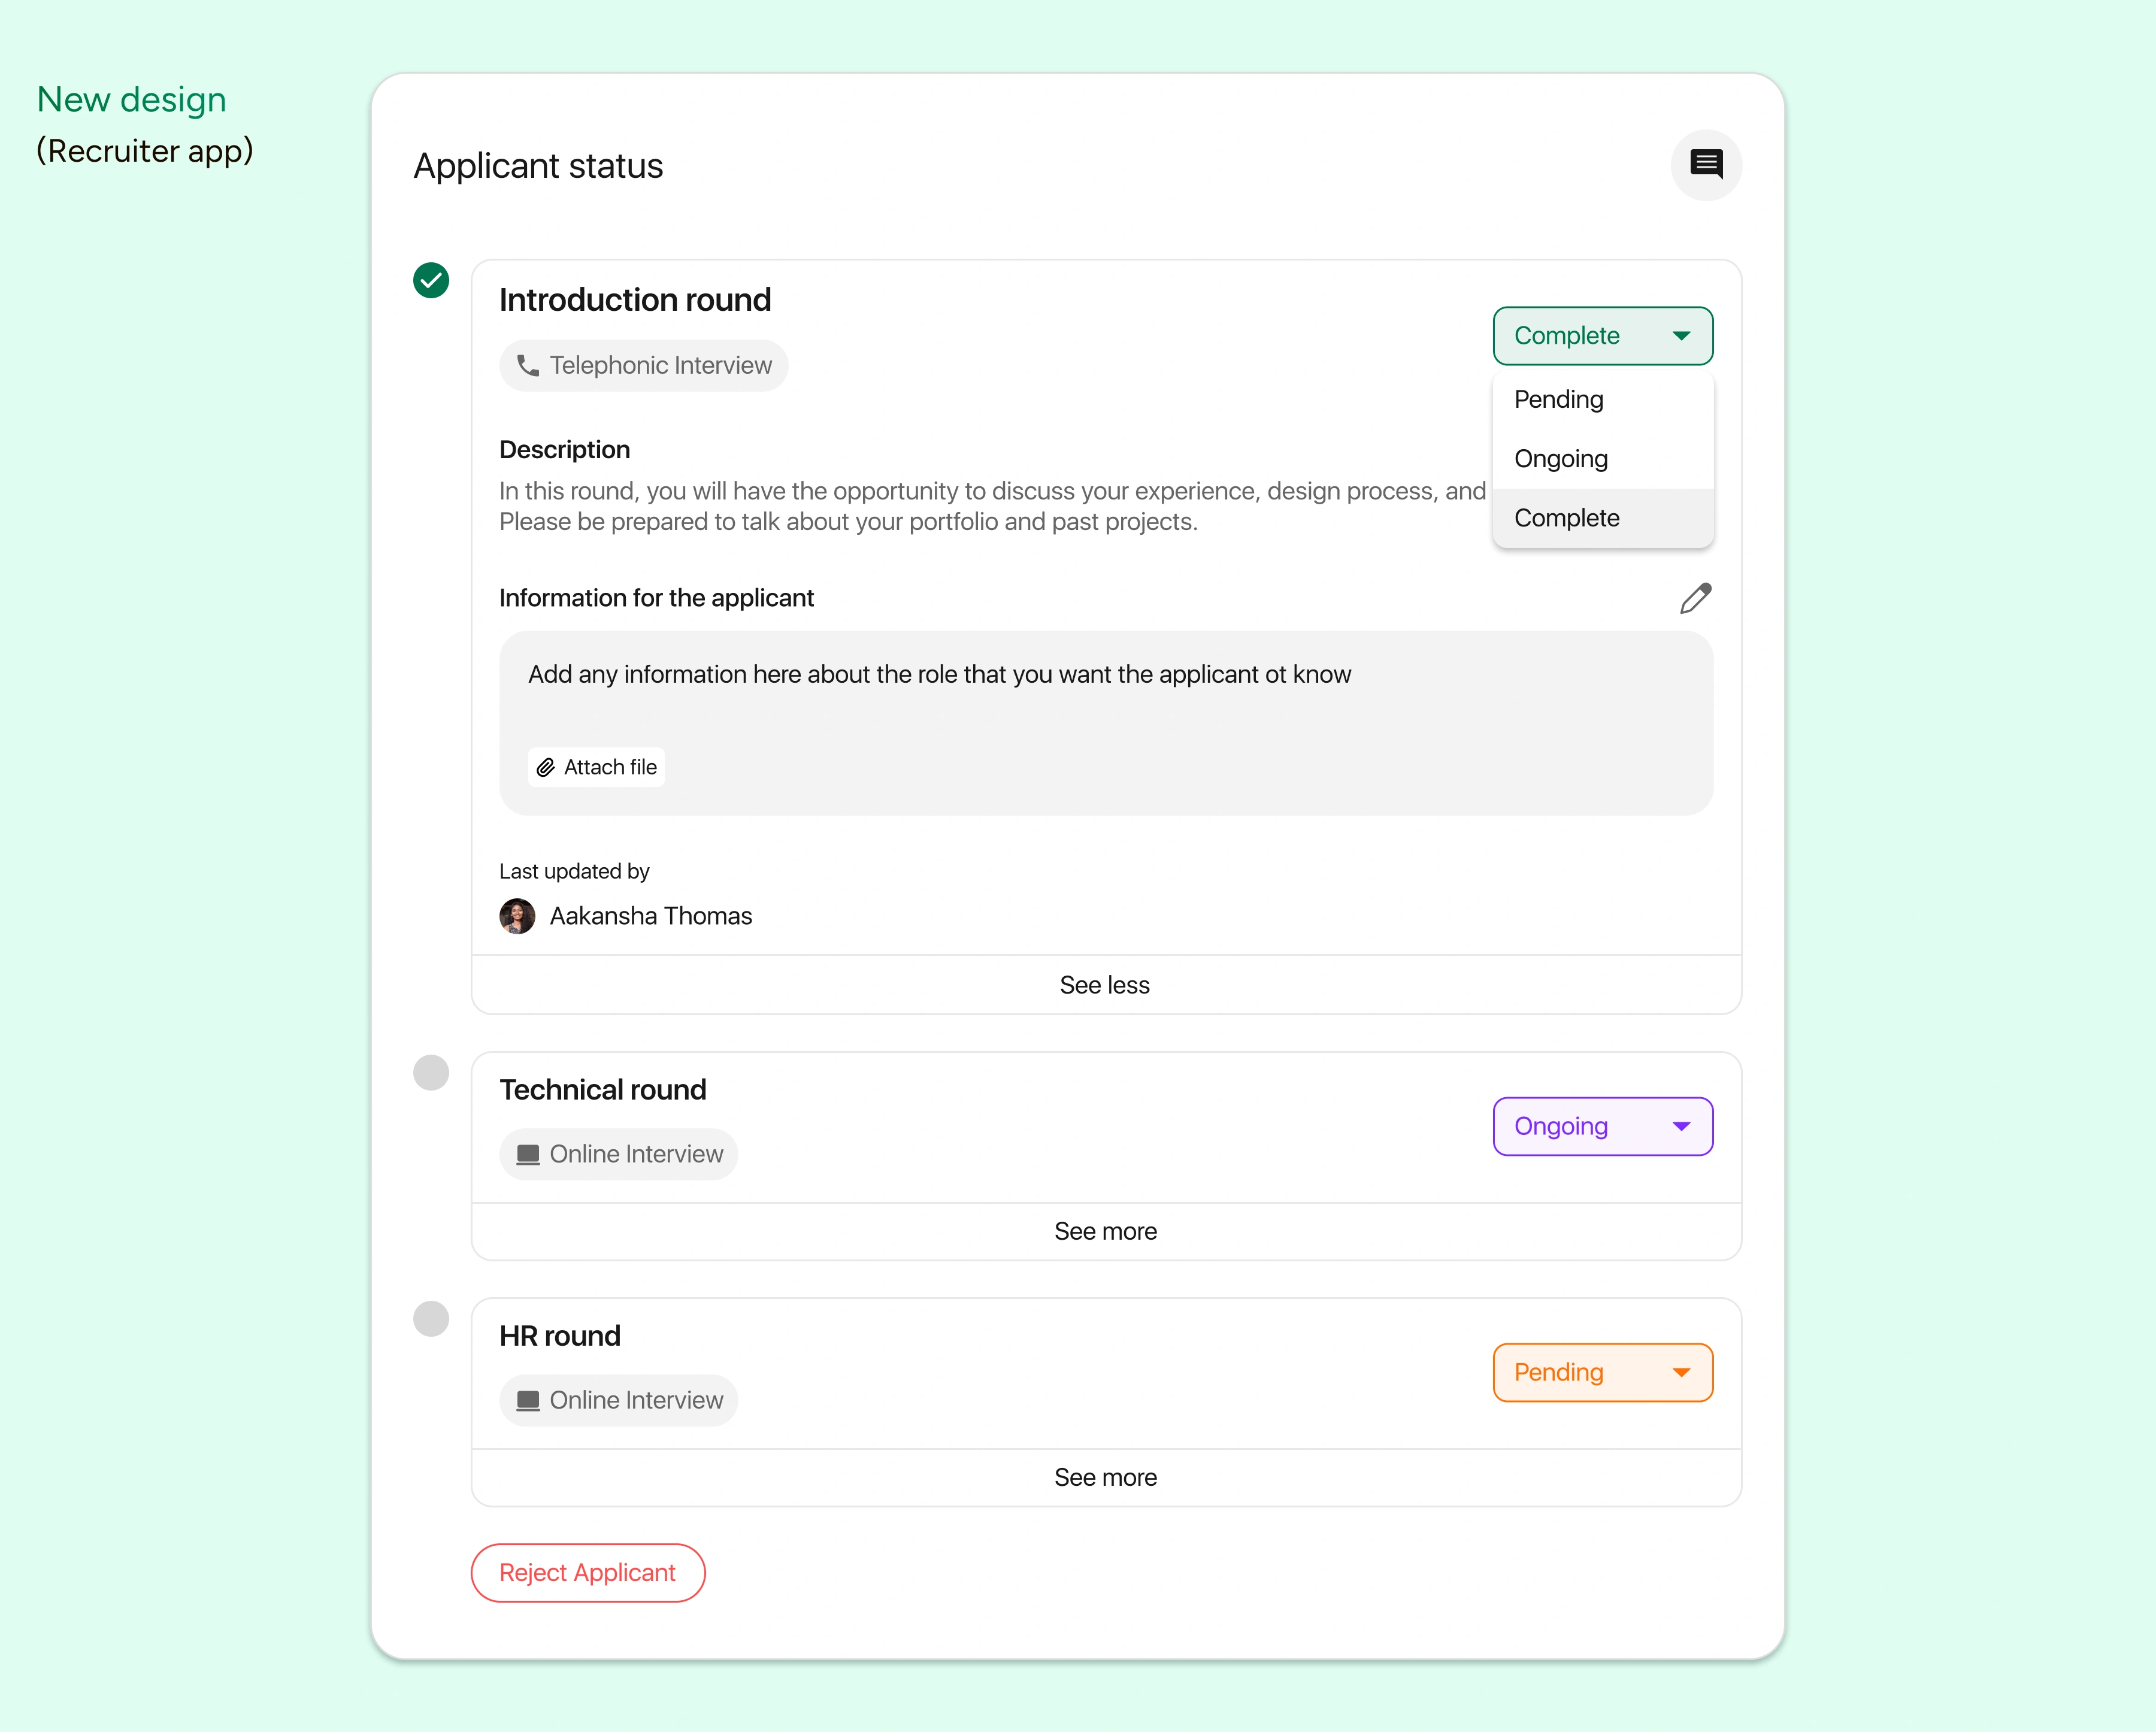Open the Ongoing status dropdown
The image size is (2156, 1732).
[x=1602, y=1126]
